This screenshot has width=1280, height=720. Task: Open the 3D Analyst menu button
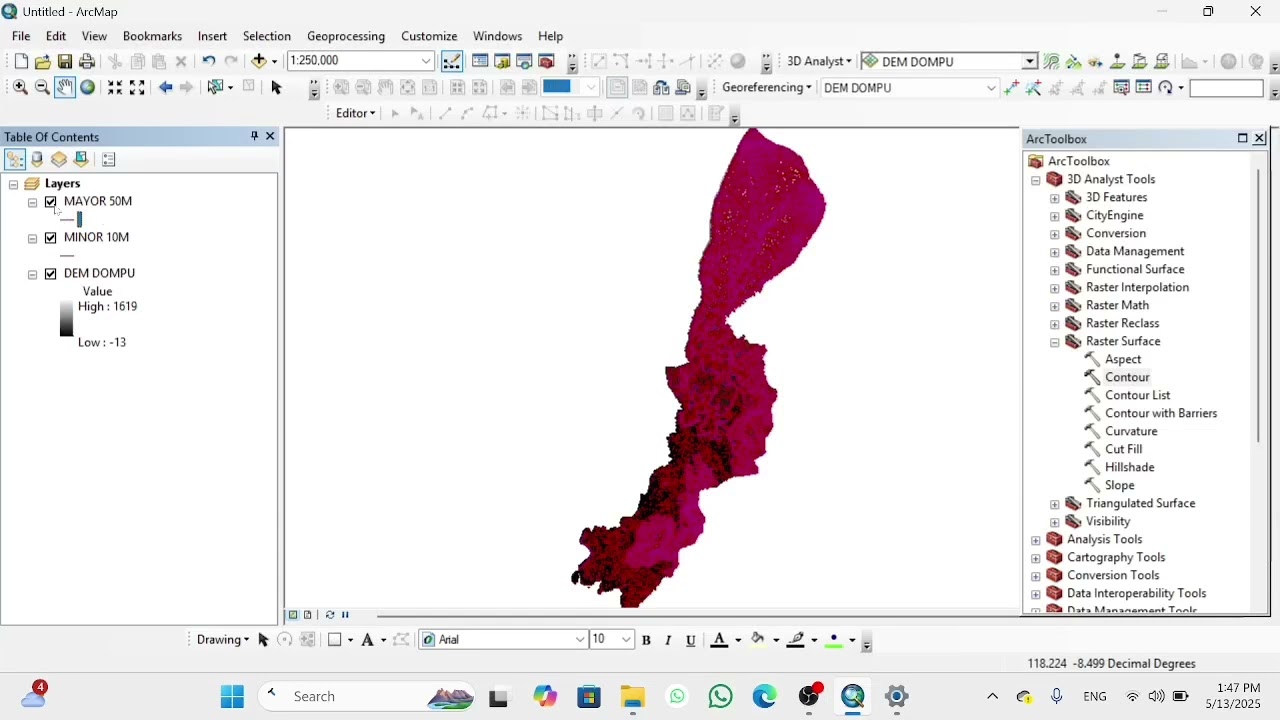point(819,61)
